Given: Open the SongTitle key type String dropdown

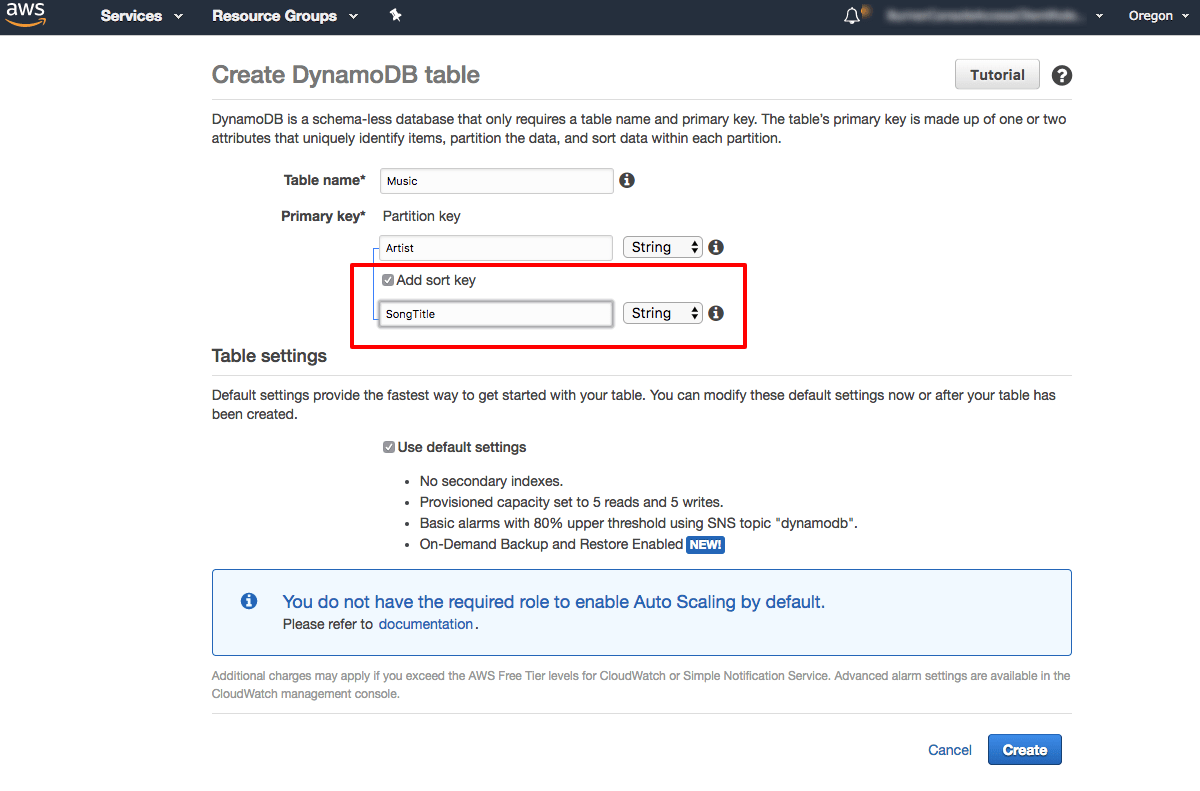Looking at the screenshot, I should coord(663,313).
